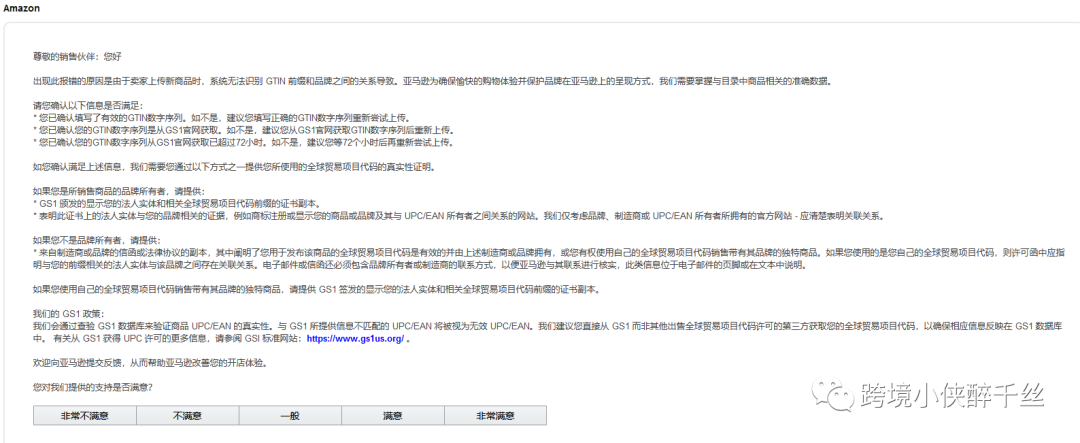Rate support as 不满意

[187, 415]
